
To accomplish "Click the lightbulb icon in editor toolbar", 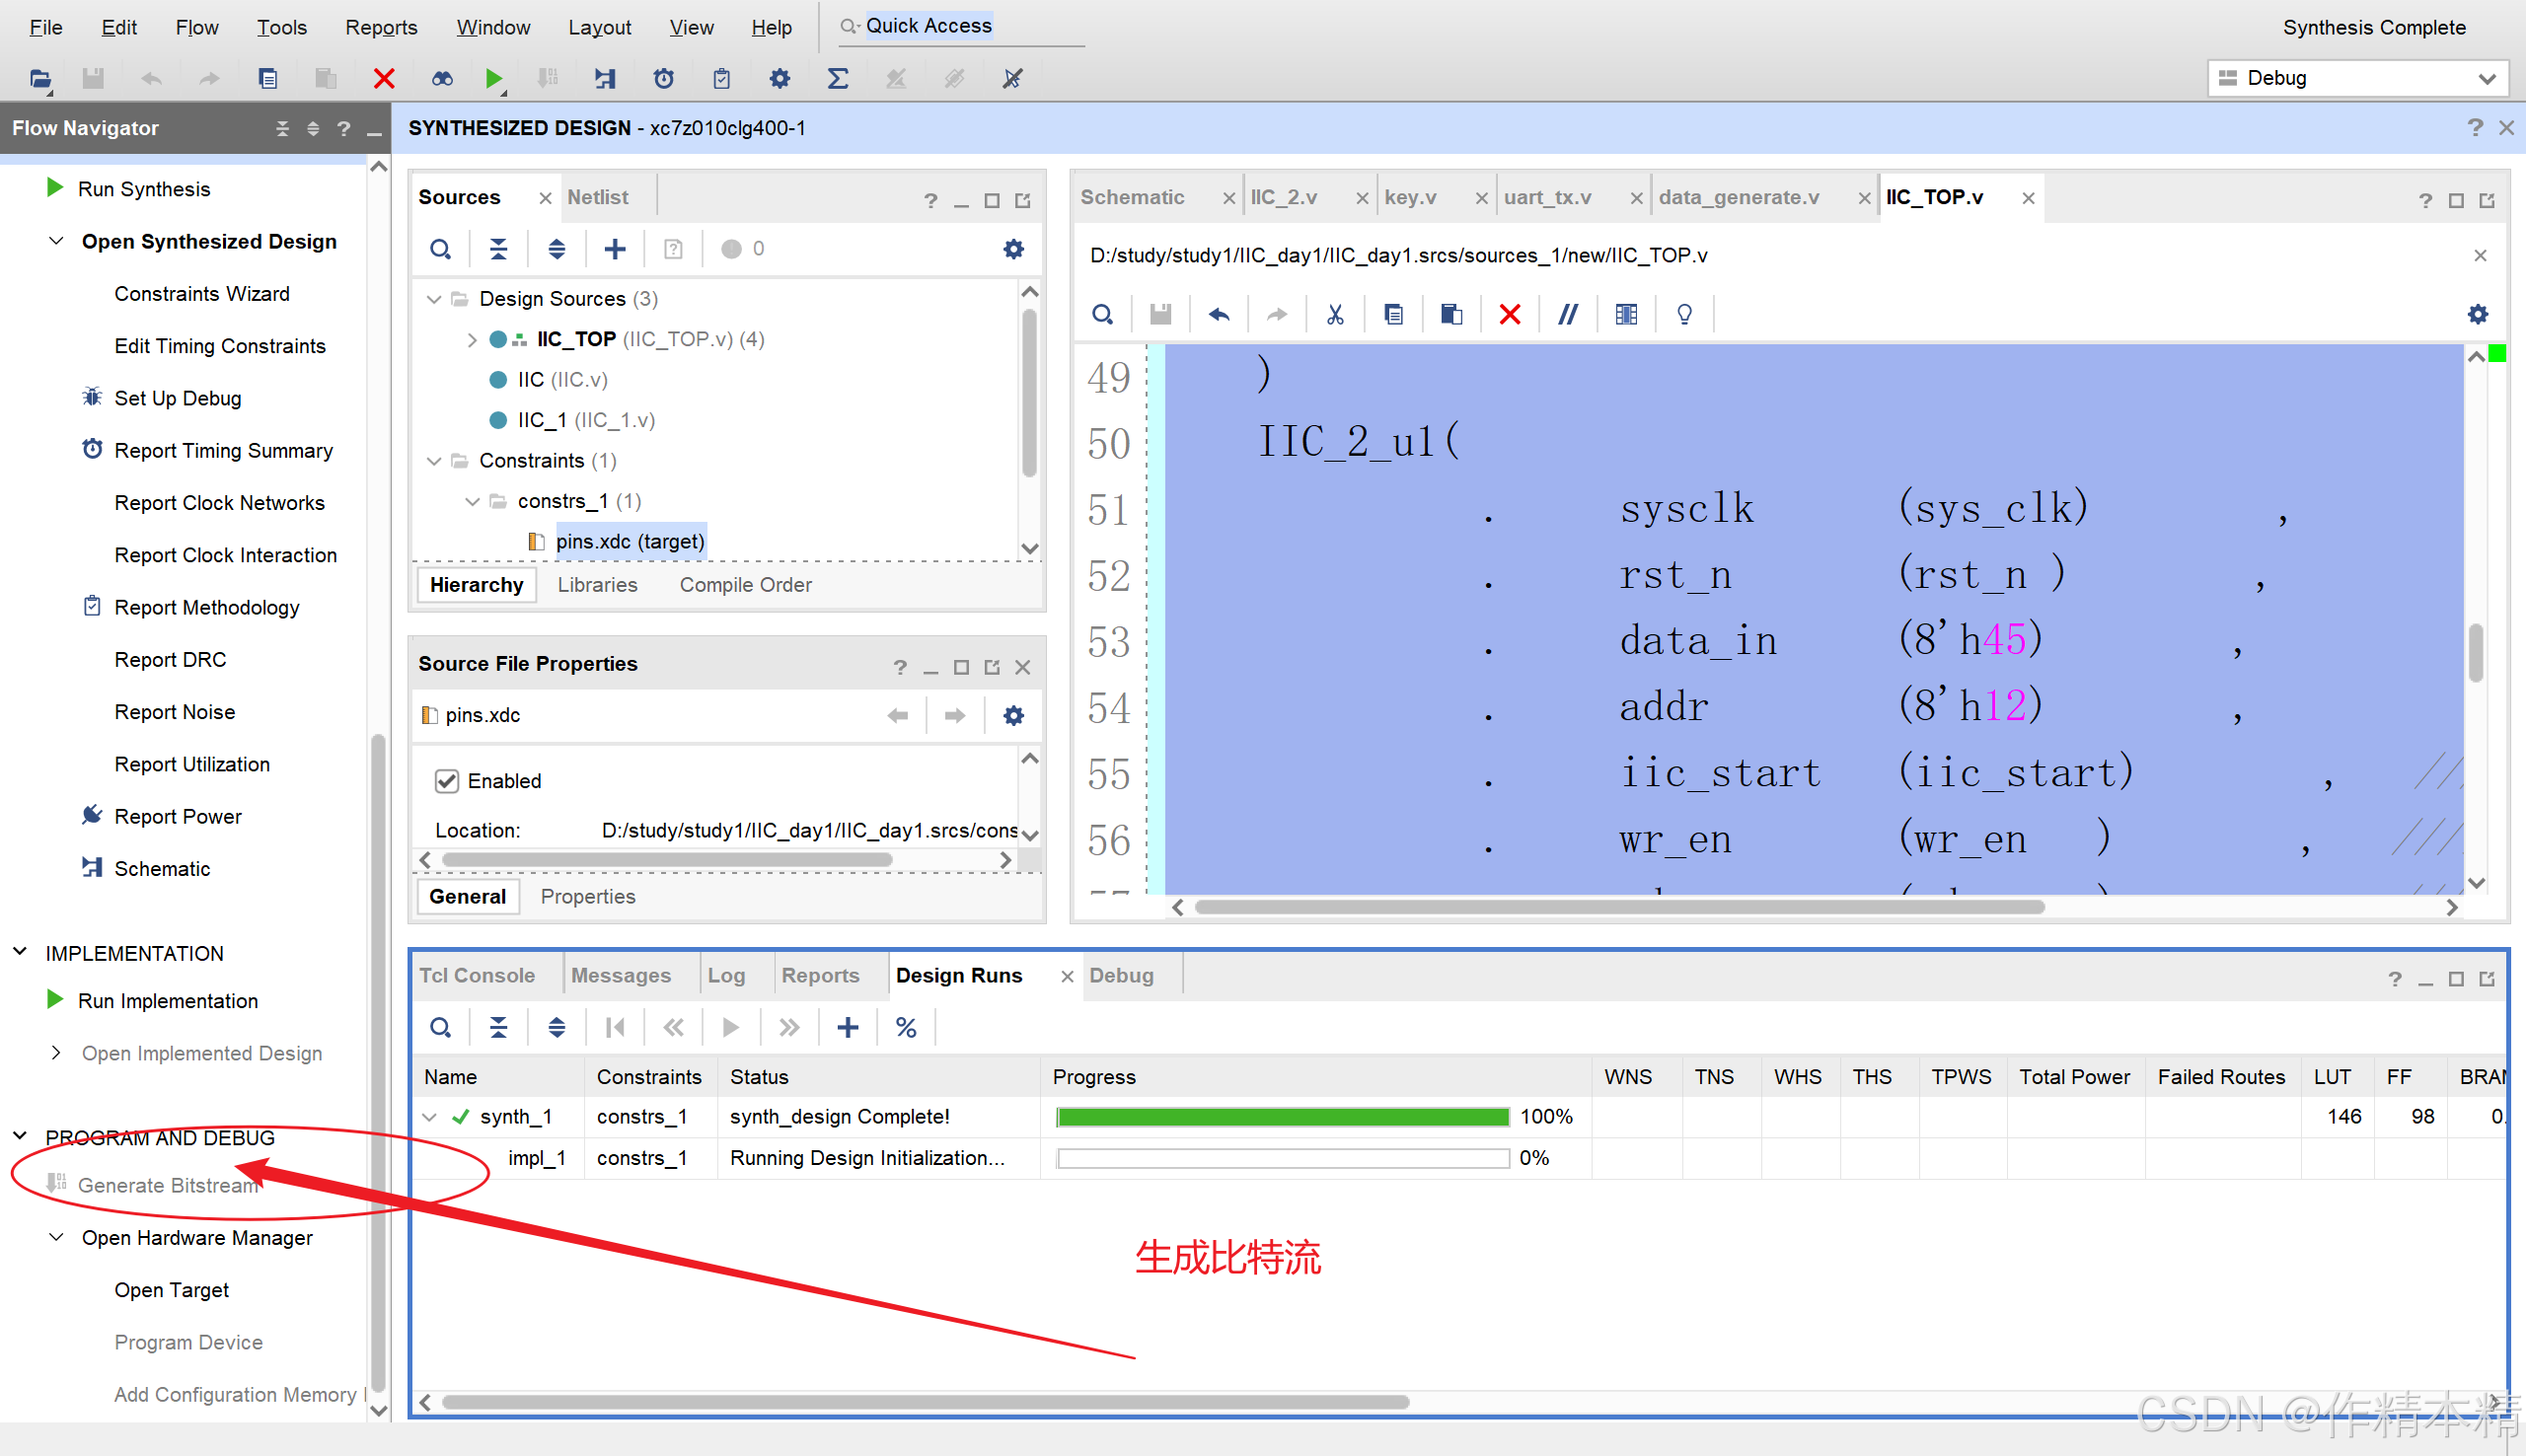I will (1684, 314).
